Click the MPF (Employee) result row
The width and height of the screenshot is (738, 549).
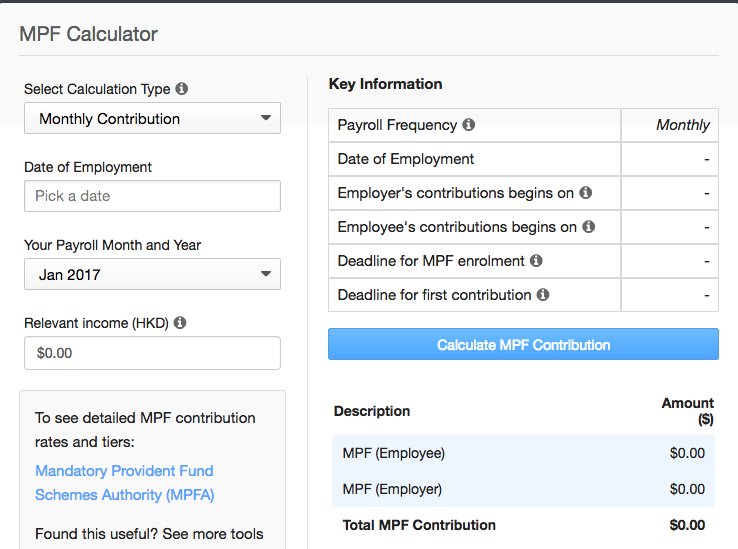click(x=523, y=453)
